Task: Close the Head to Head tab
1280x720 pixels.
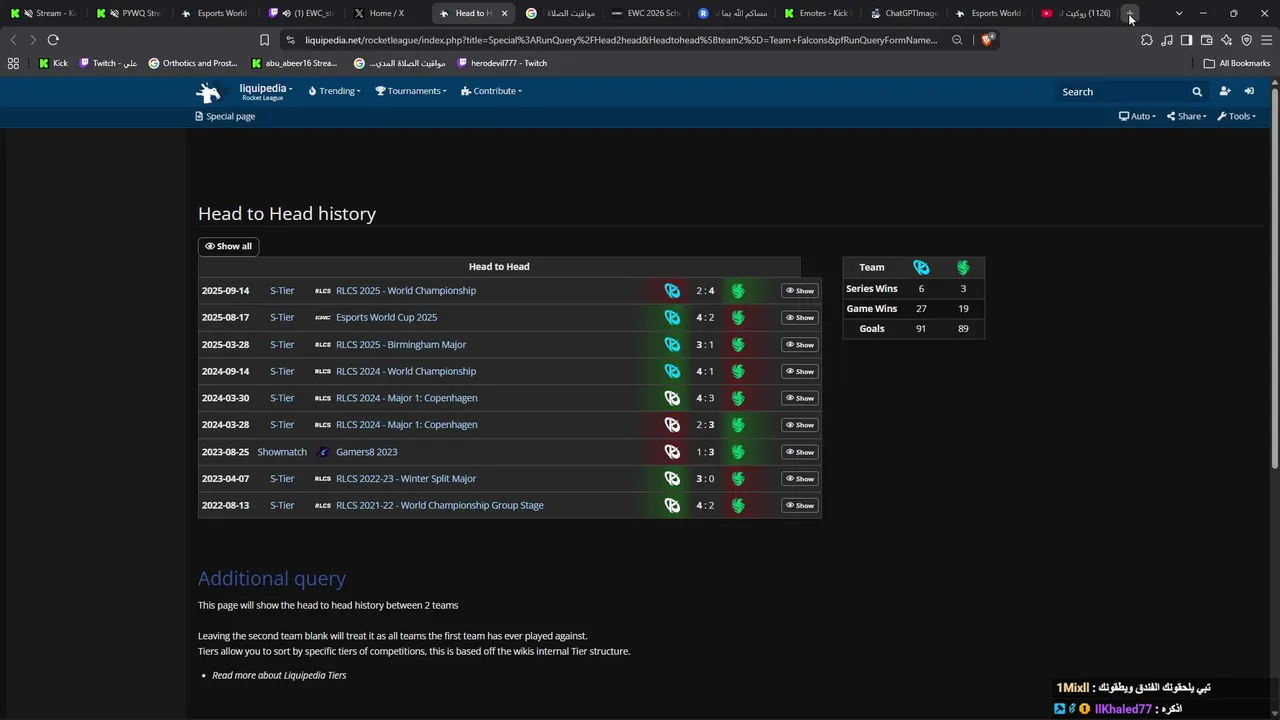Action: click(x=504, y=13)
